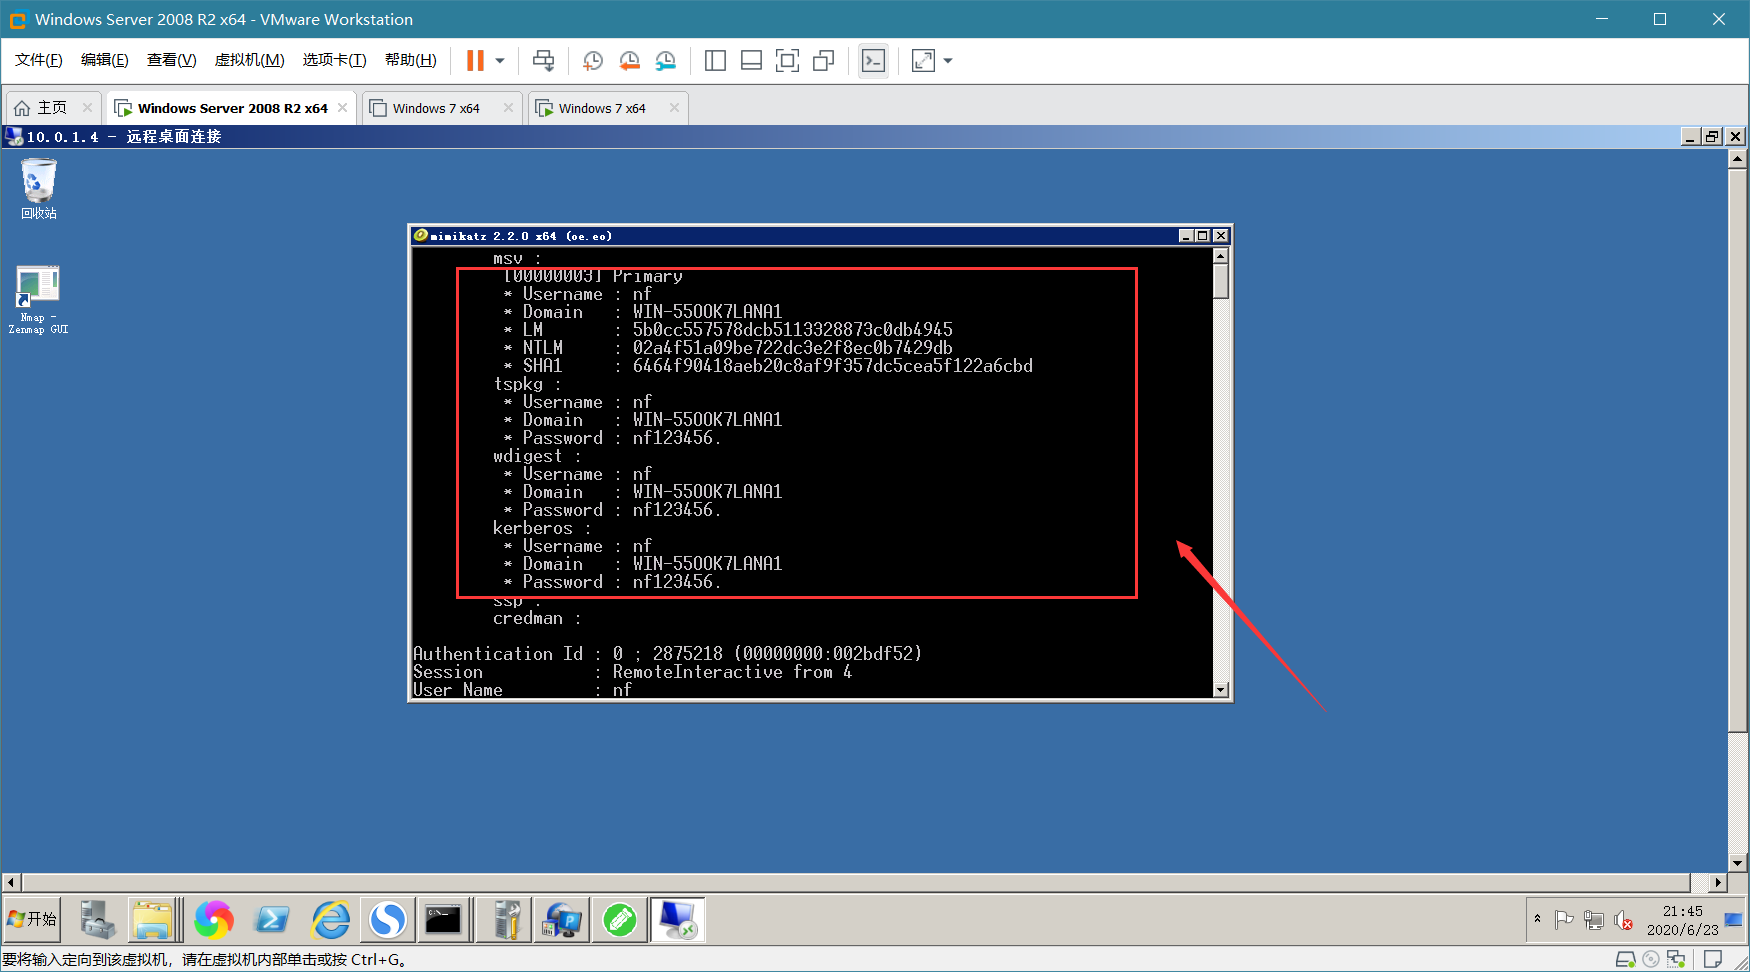Image resolution: width=1750 pixels, height=972 pixels.
Task: Expand the power options dropdown arrow
Action: (x=500, y=61)
